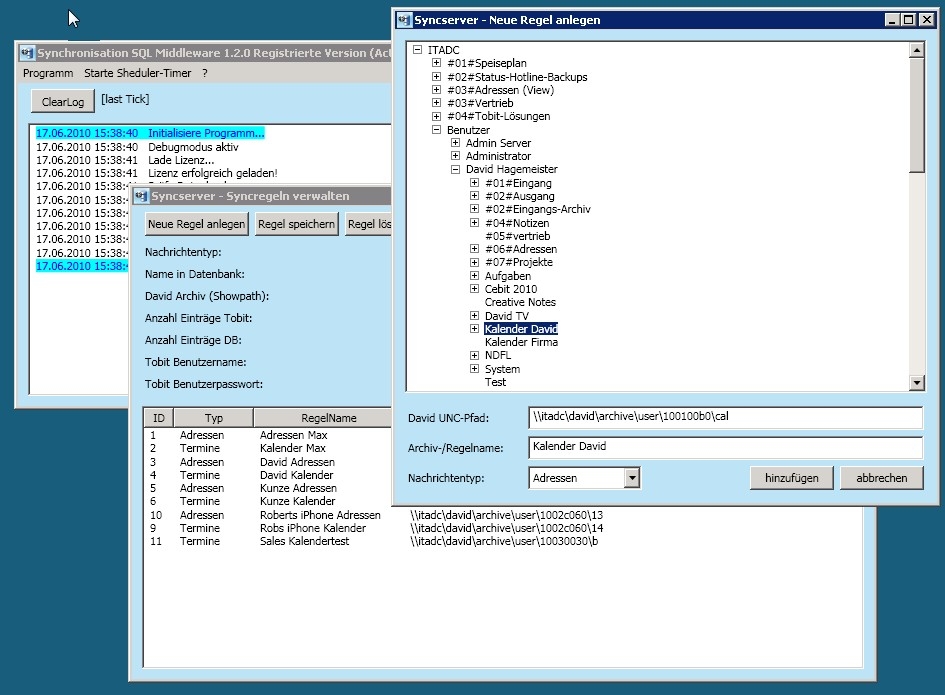The width and height of the screenshot is (945, 695).
Task: Expand the #06#Adressen folder
Action: (x=474, y=249)
